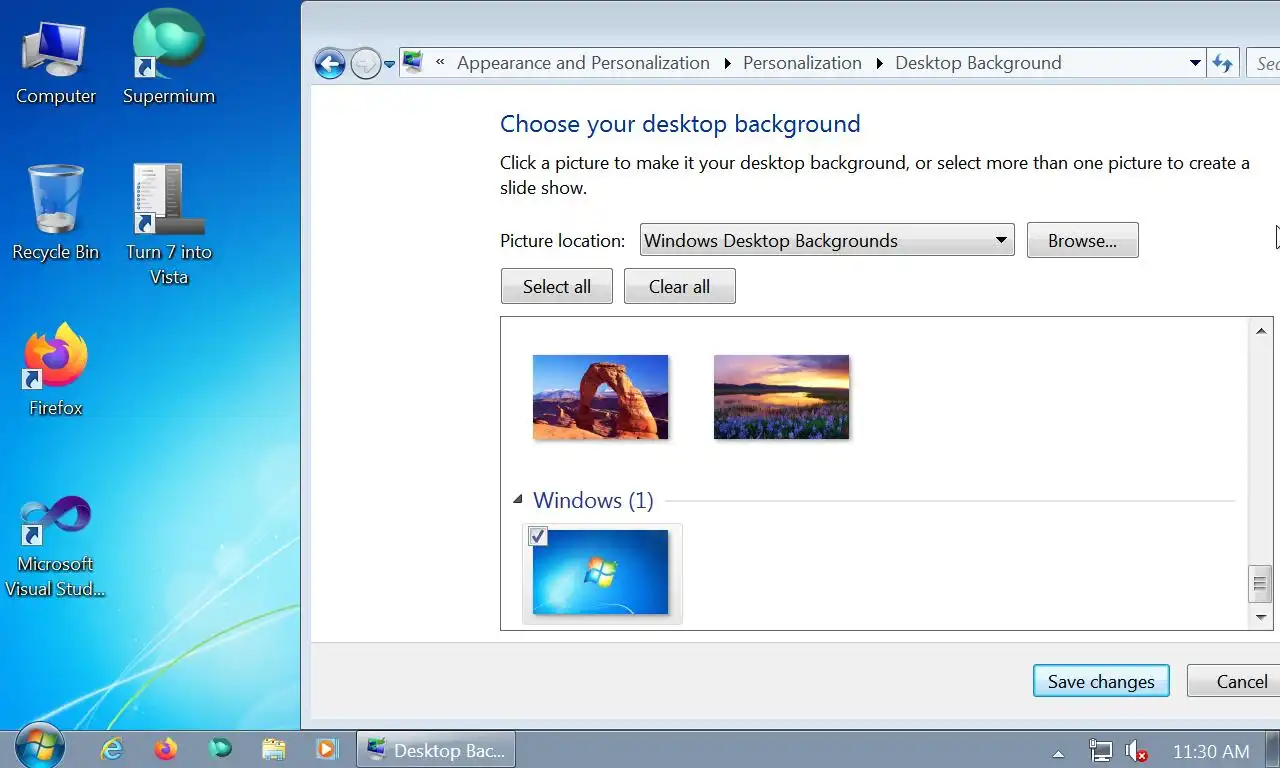Click the Control Panel icon in address bar

point(413,63)
